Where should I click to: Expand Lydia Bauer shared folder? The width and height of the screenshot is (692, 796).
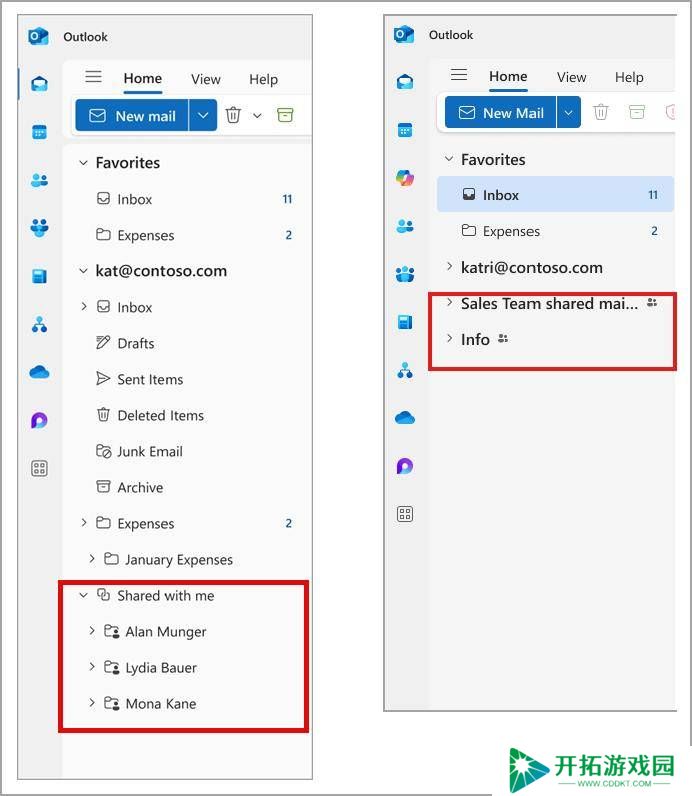click(92, 667)
